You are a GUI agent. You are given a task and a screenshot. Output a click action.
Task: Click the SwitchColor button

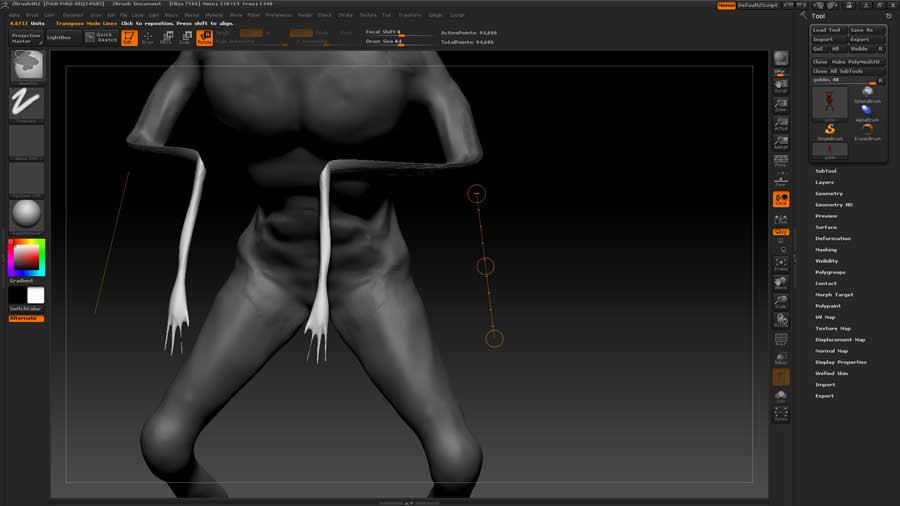(x=25, y=309)
